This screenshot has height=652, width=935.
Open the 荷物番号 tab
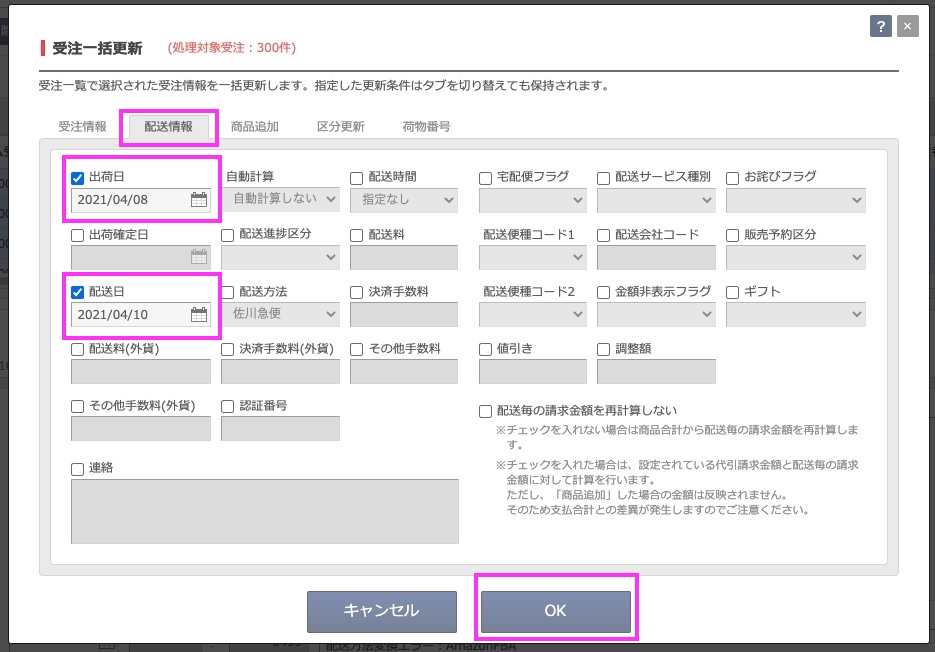pos(426,127)
